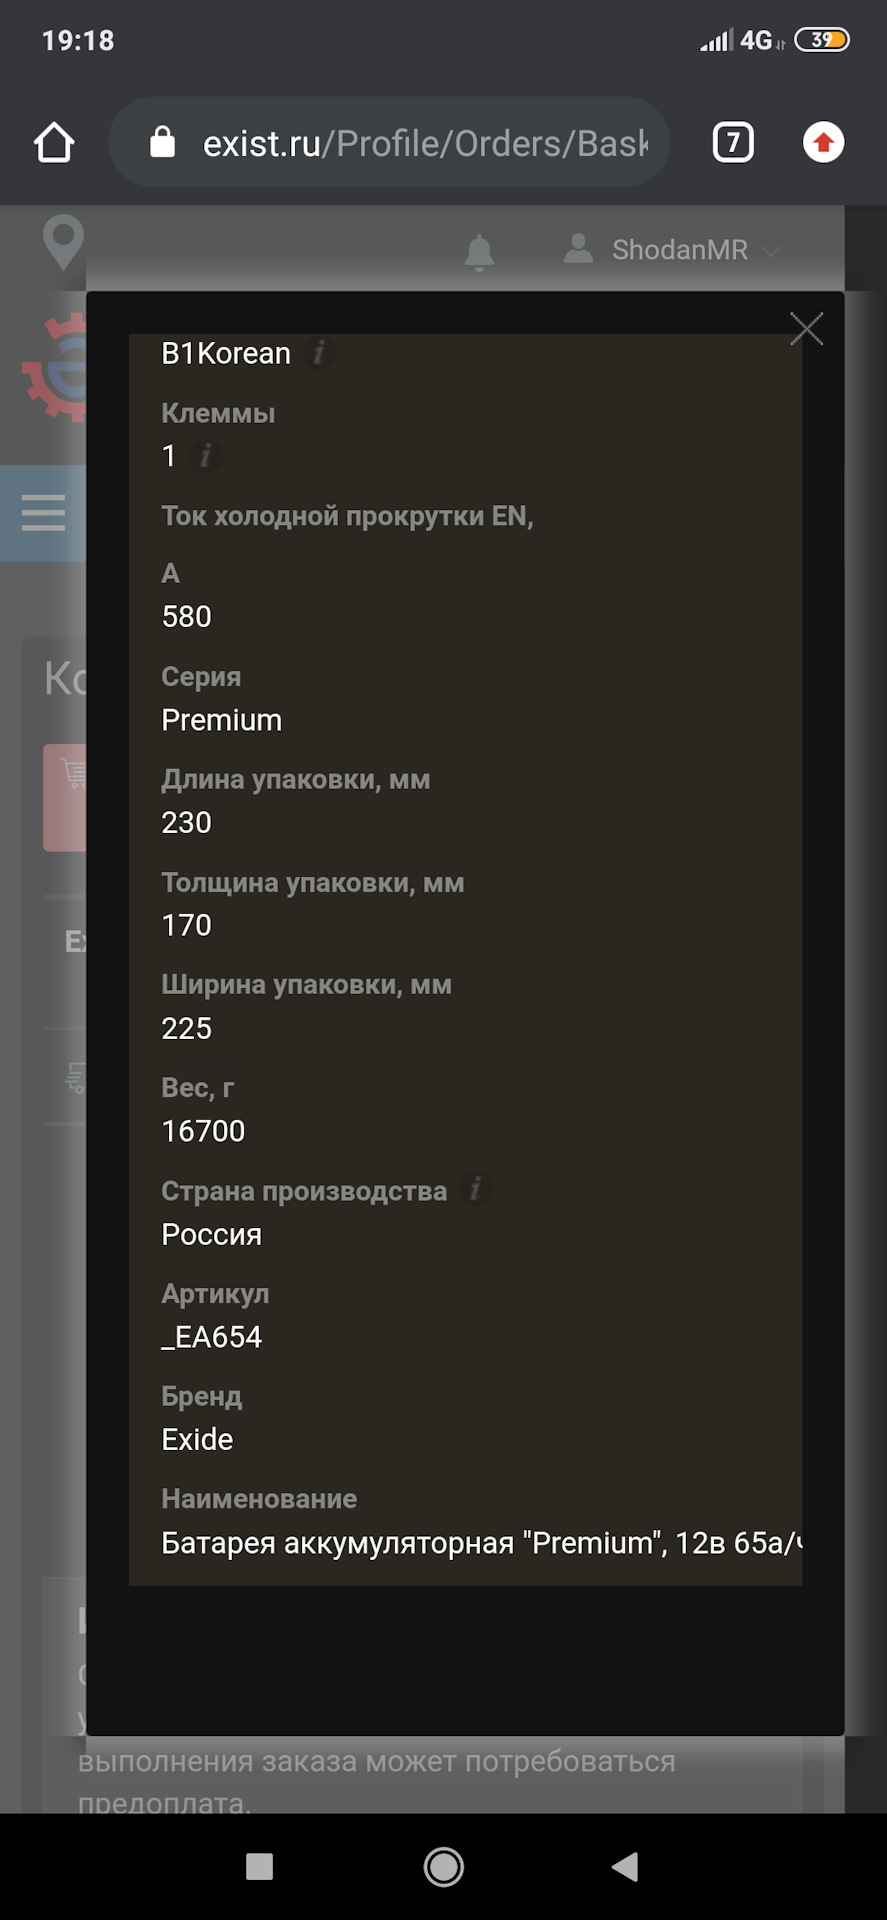Open the hamburger menu
887x1920 pixels.
43,512
